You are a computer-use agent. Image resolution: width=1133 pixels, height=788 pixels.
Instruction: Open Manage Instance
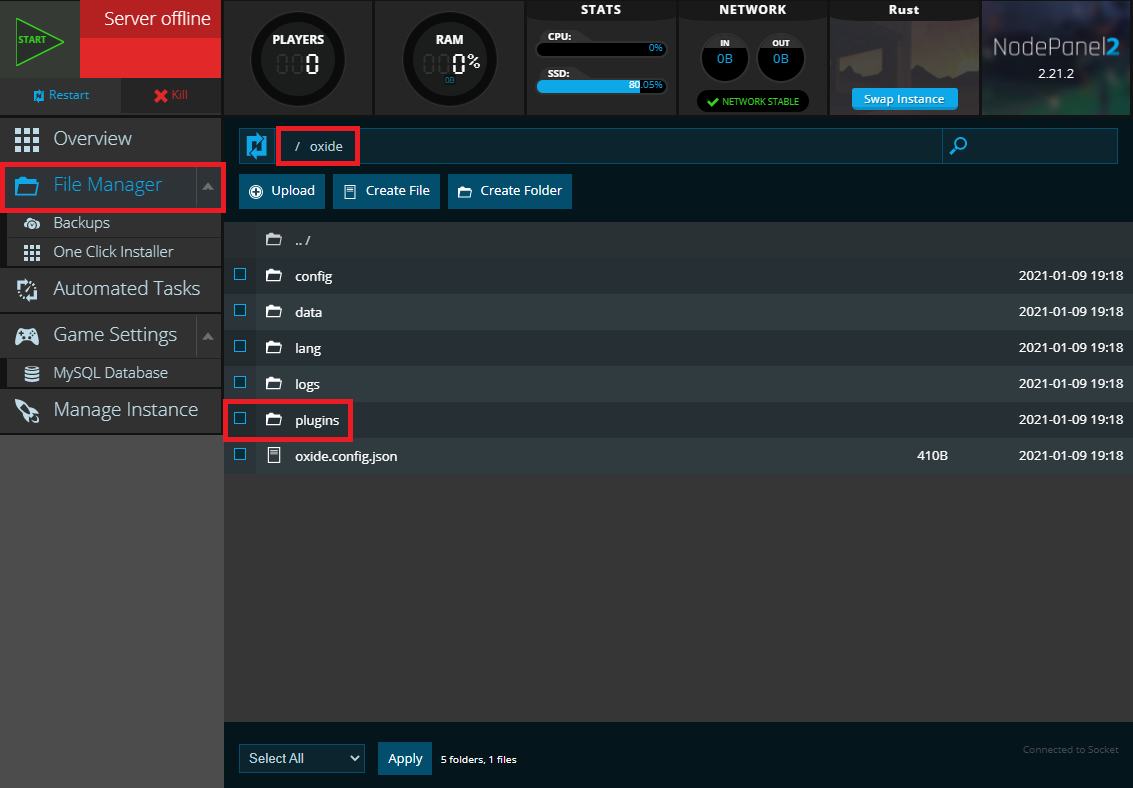[111, 410]
